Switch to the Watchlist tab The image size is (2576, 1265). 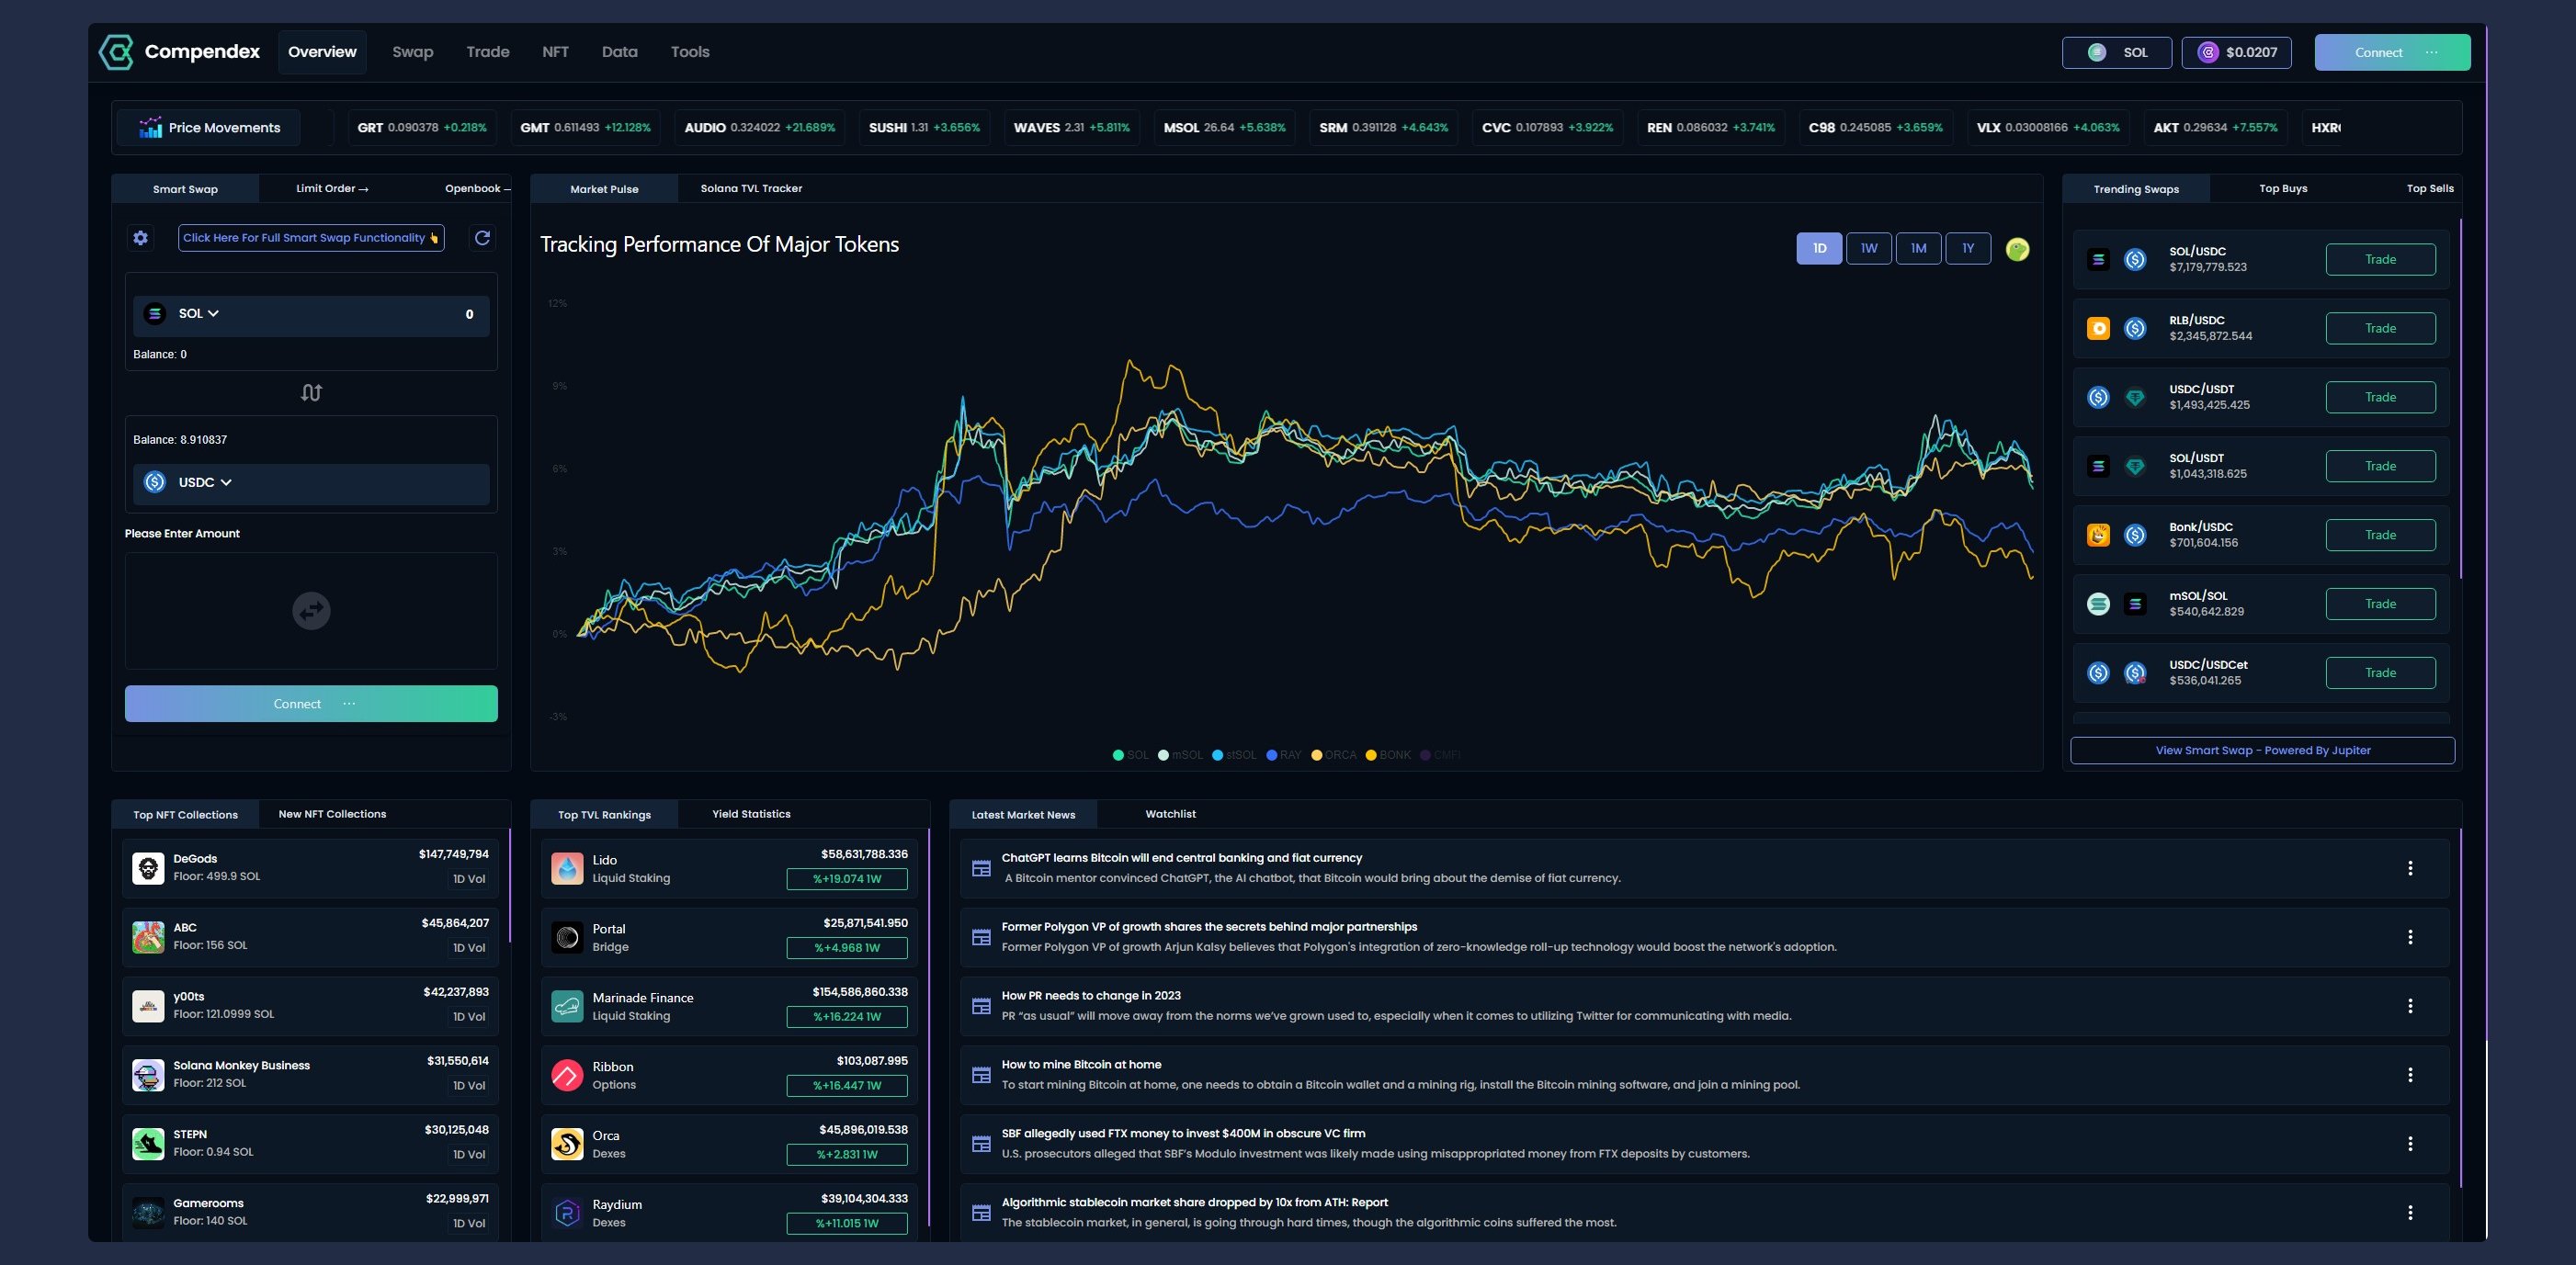pos(1169,813)
